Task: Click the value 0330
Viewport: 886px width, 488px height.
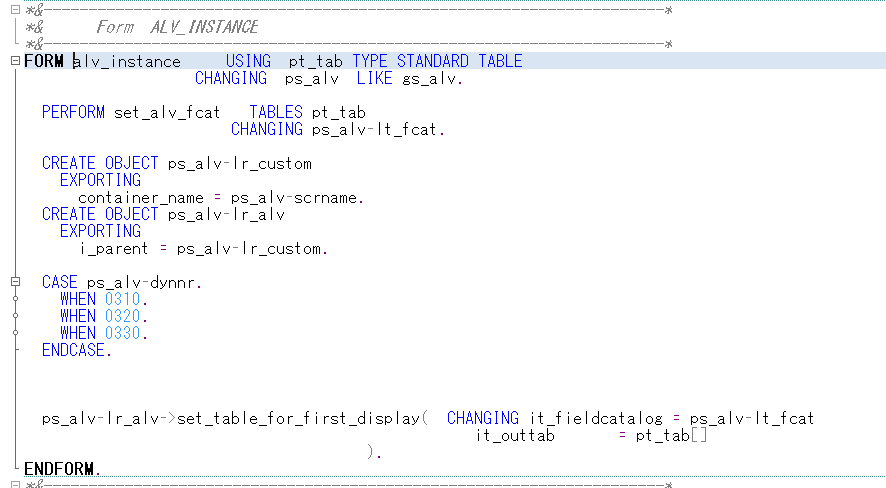Action: click(x=123, y=332)
